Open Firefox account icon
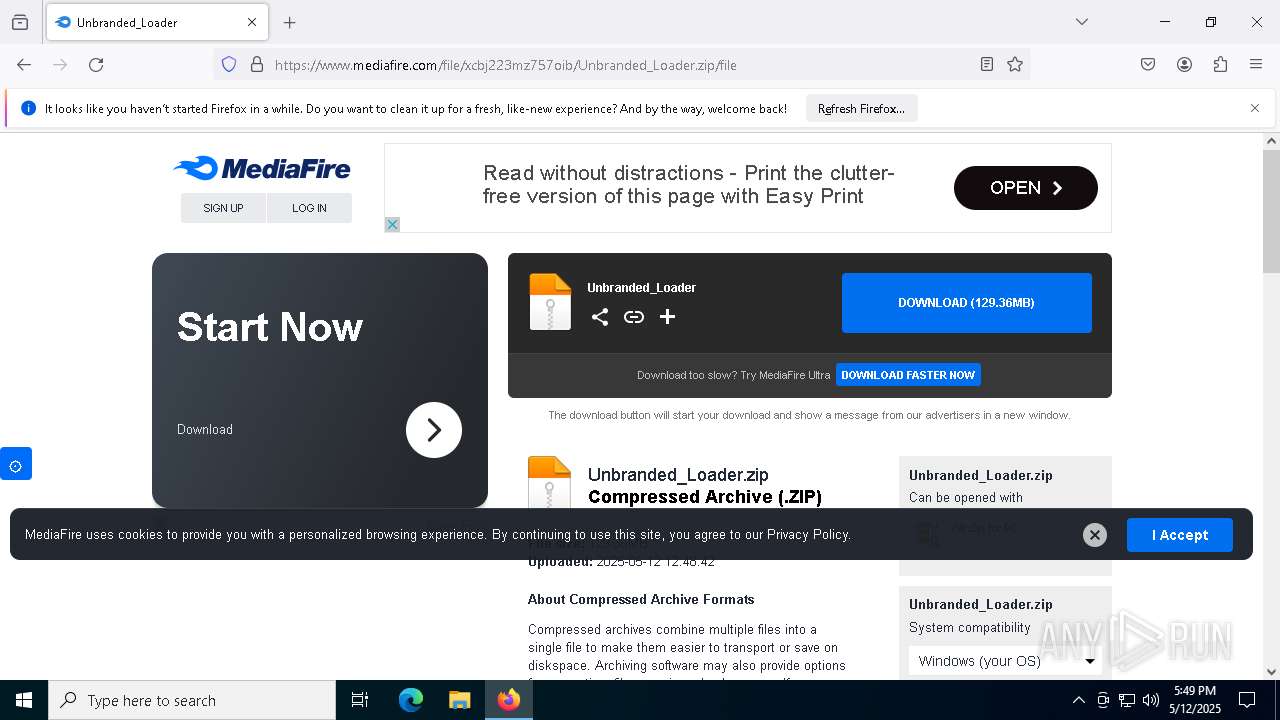Viewport: 1280px width, 720px height. 1184,65
